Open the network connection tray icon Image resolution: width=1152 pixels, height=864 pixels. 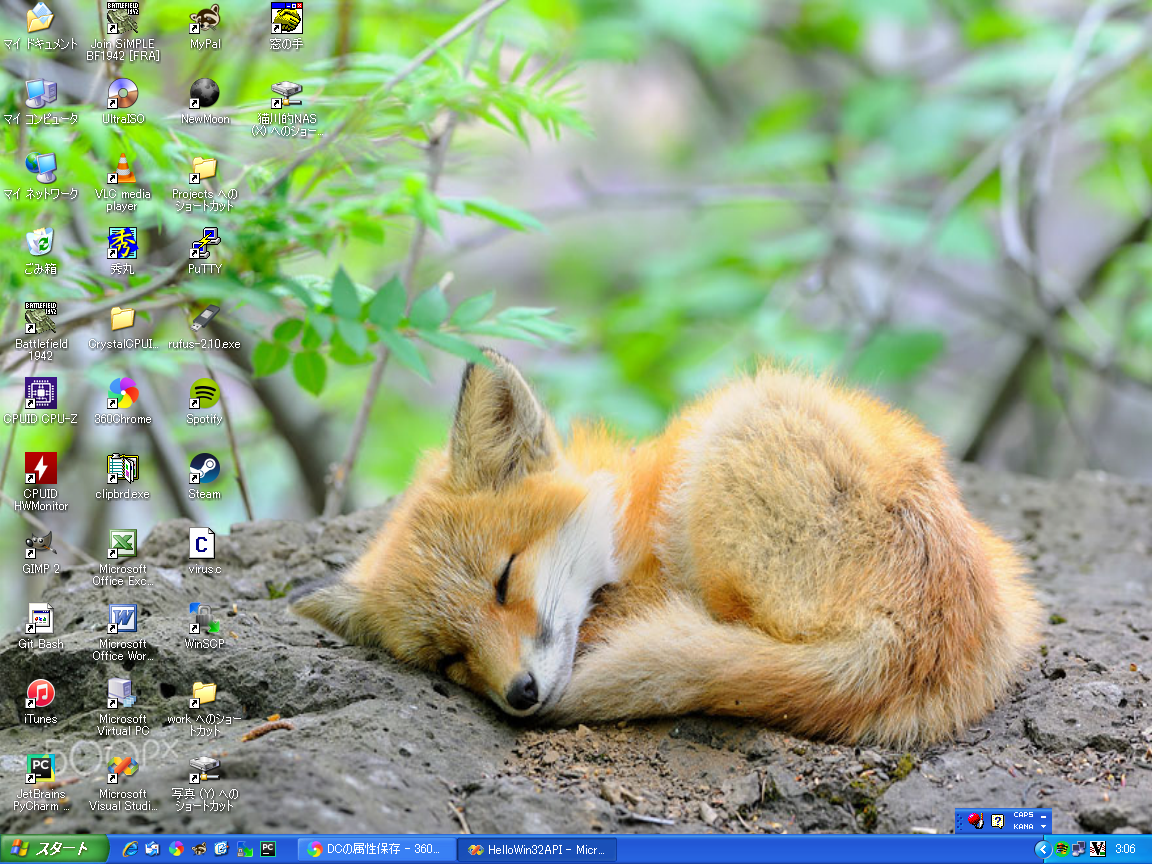[1079, 849]
